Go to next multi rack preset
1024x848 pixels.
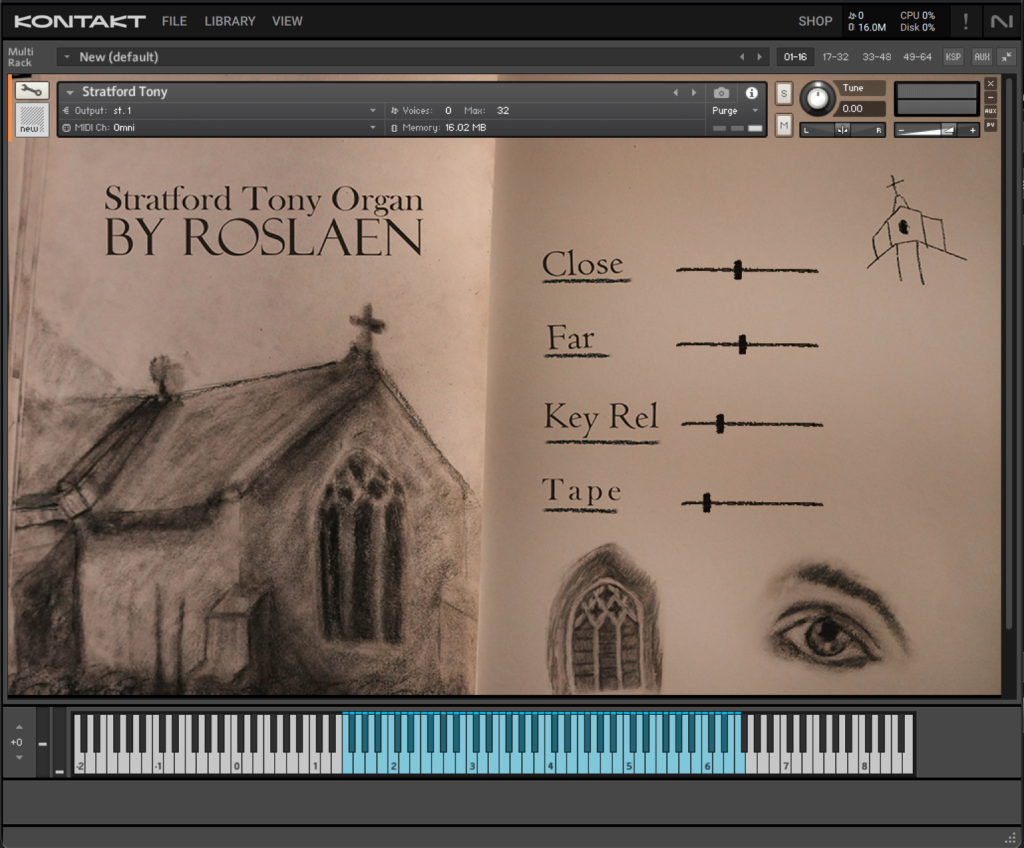click(x=759, y=57)
